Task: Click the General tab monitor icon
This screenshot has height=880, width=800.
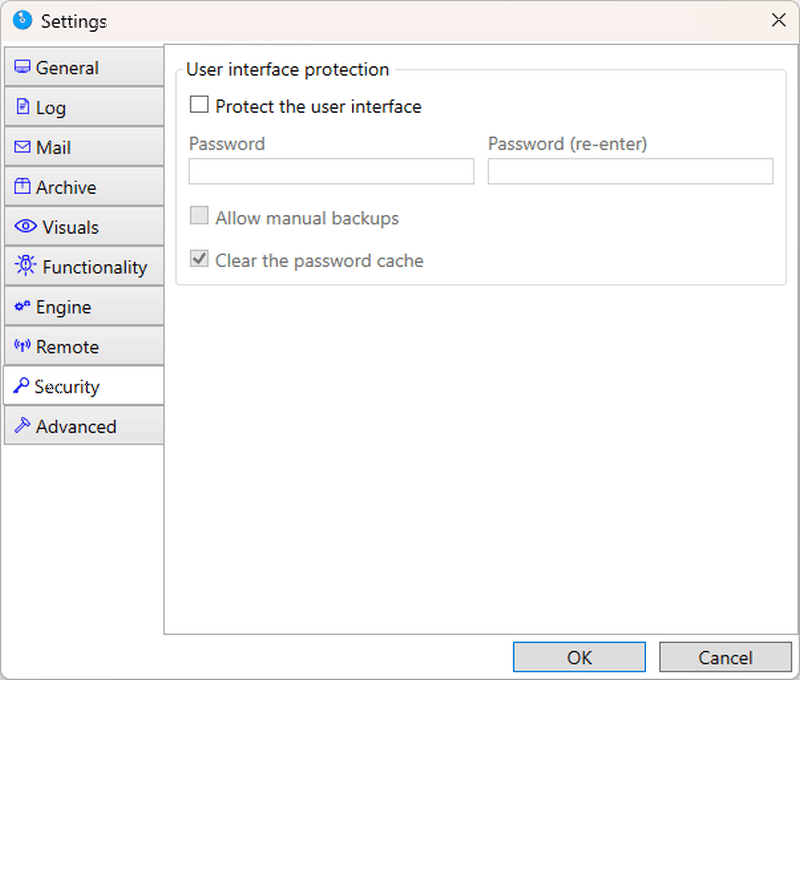Action: [22, 67]
